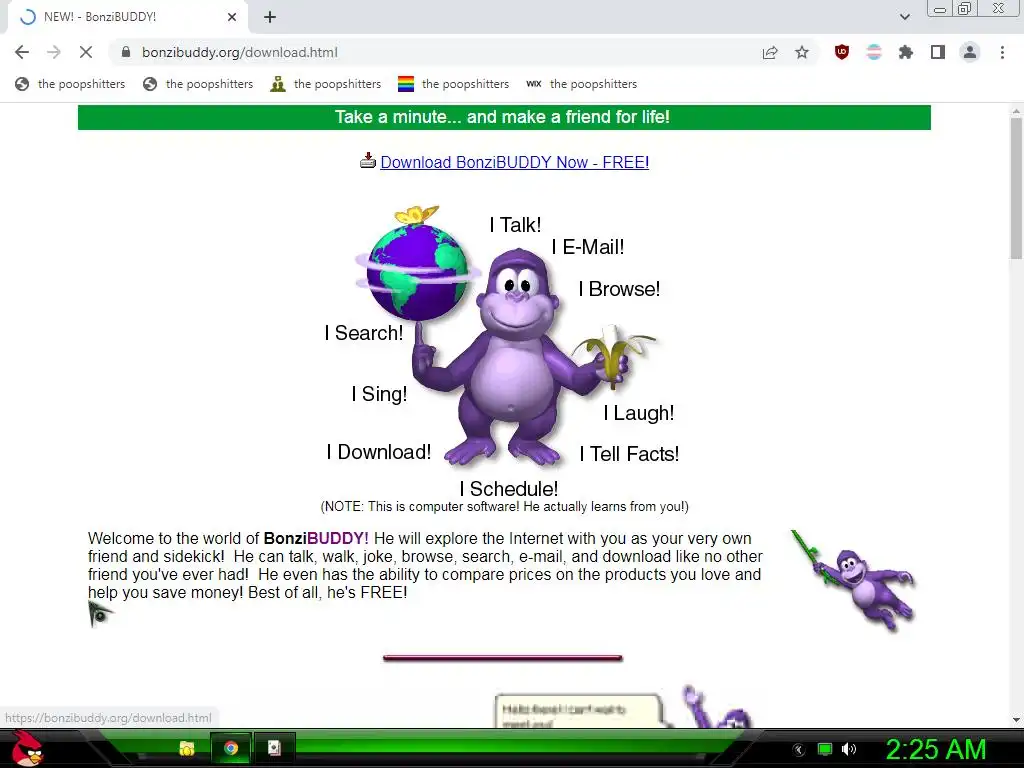Open the rainbow flag bookmark

pyautogui.click(x=454, y=84)
